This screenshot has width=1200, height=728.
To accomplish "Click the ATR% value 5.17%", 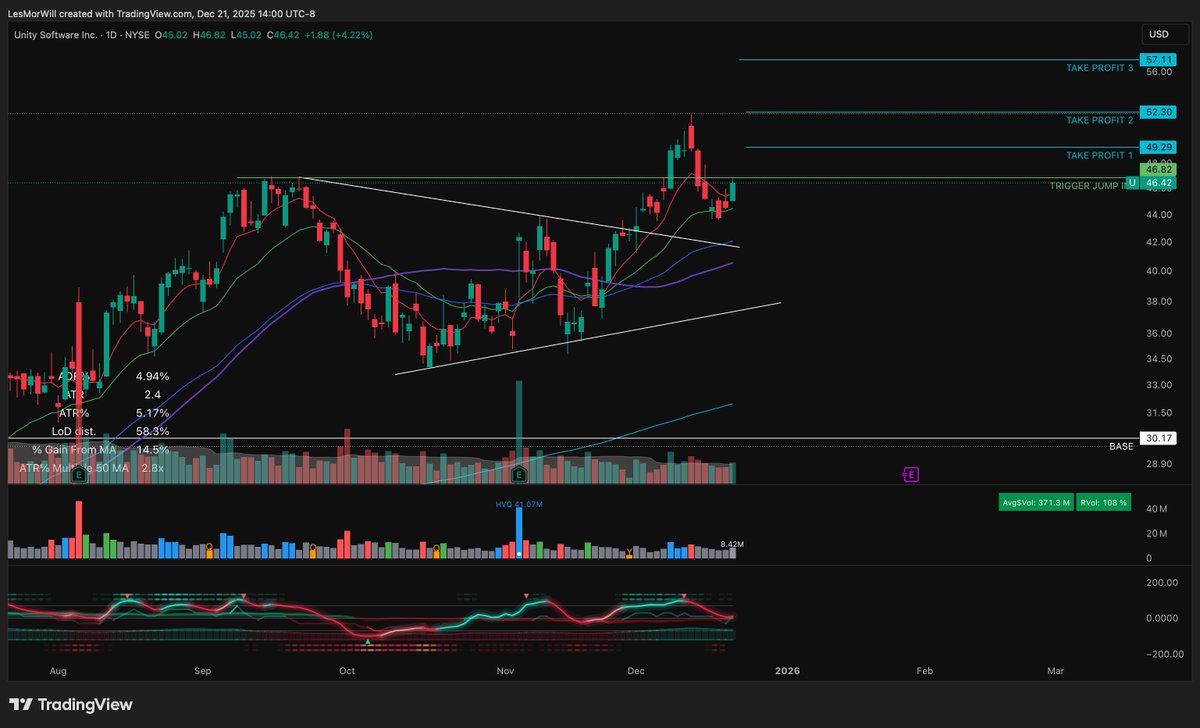I will pos(153,412).
